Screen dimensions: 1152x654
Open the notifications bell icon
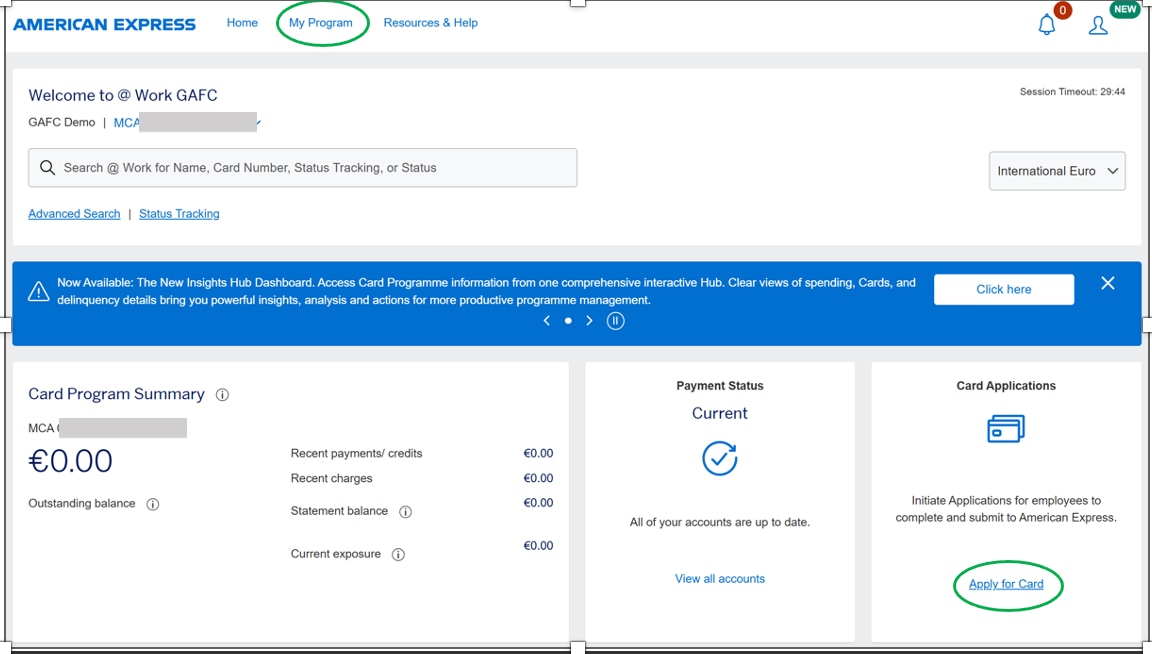(x=1046, y=25)
